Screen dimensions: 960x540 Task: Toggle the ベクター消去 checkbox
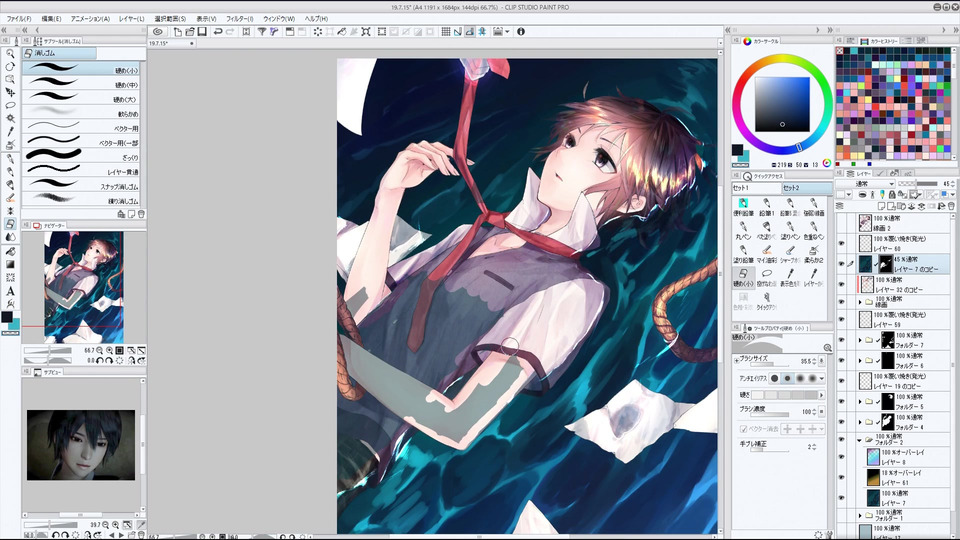743,429
